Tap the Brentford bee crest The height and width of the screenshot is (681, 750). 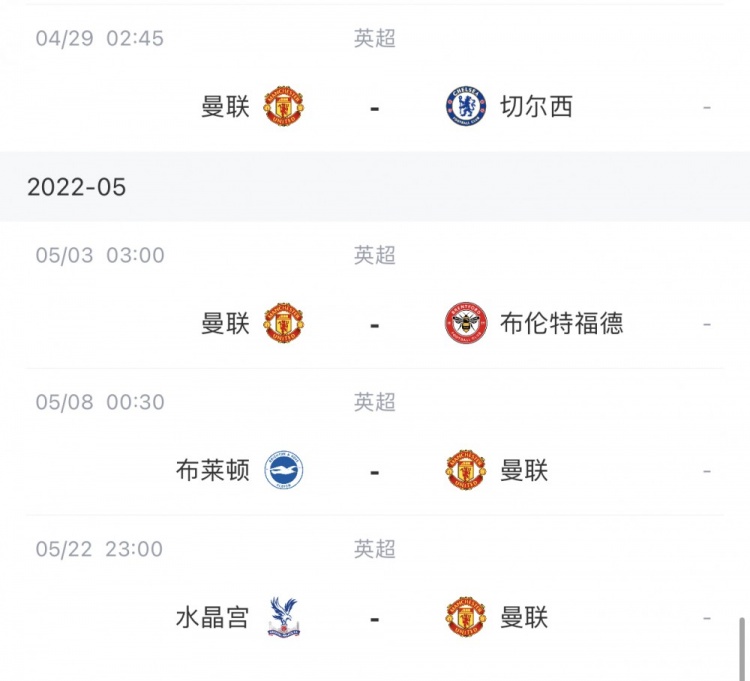click(x=466, y=323)
